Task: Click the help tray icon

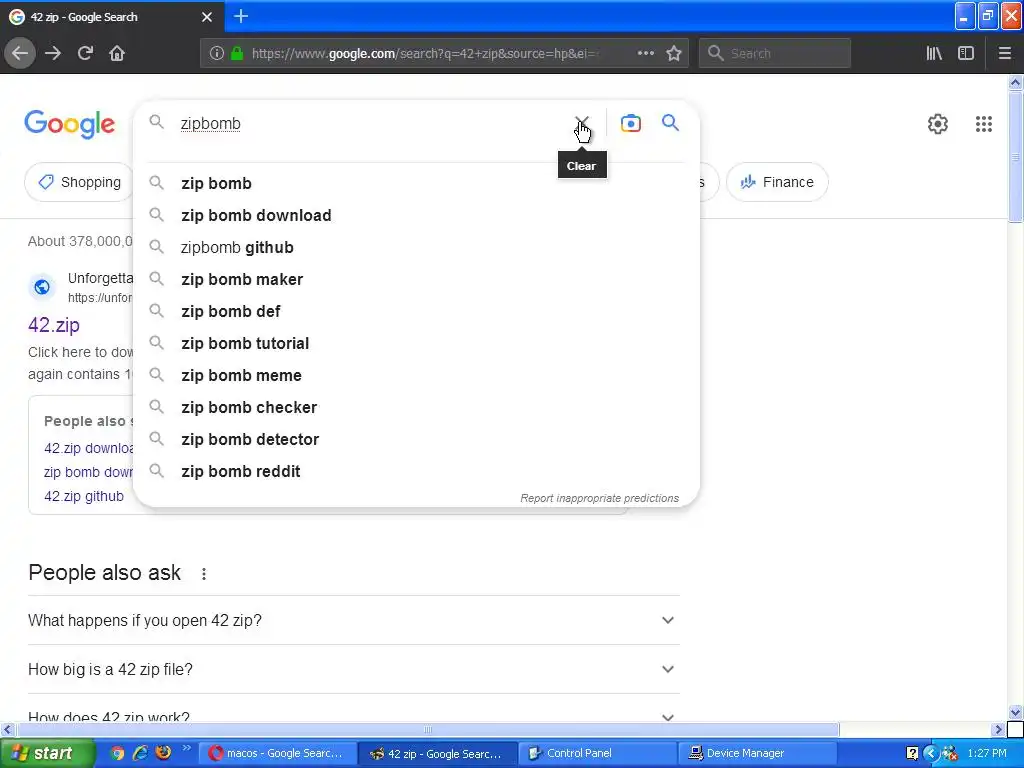Action: [912, 753]
